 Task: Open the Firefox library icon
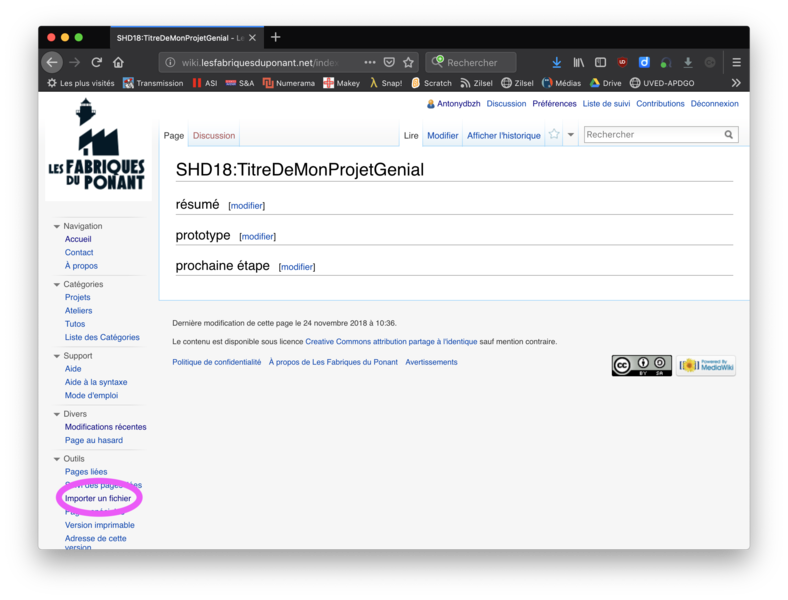(x=578, y=62)
